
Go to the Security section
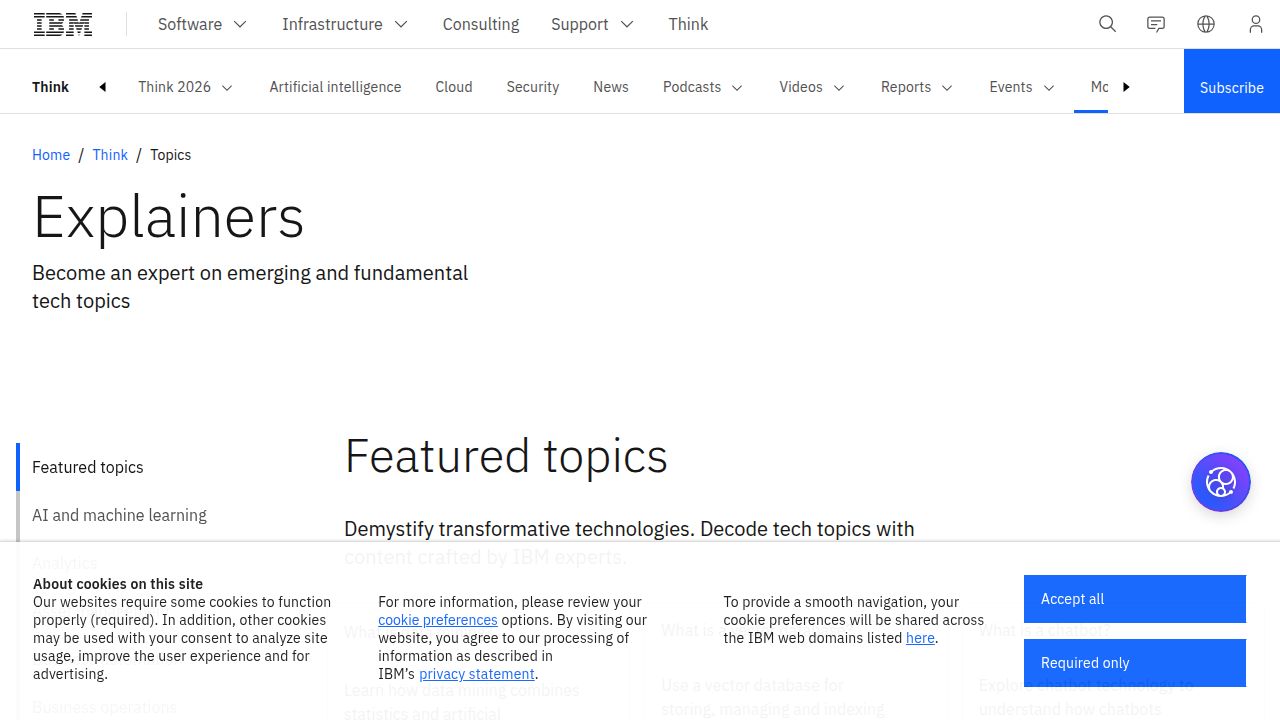533,87
